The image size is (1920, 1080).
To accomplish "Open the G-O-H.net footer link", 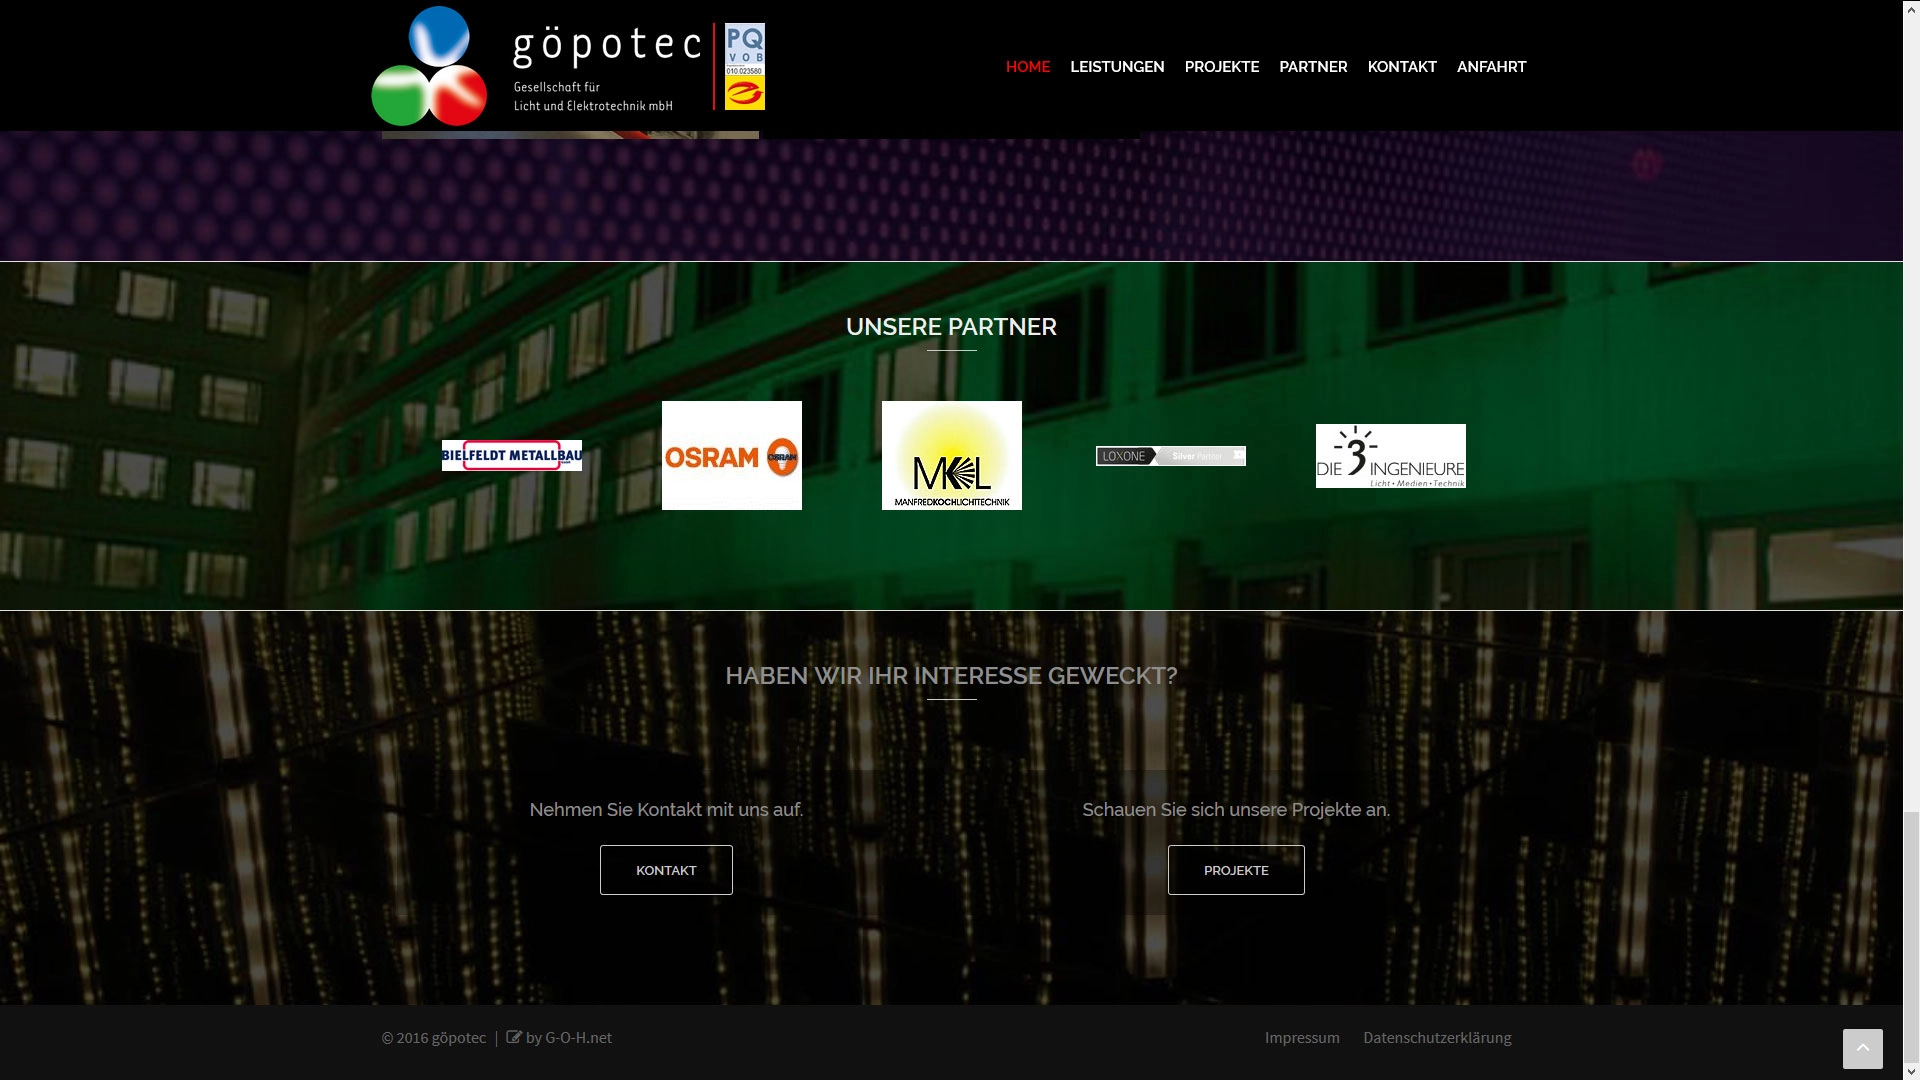I will click(x=578, y=1038).
